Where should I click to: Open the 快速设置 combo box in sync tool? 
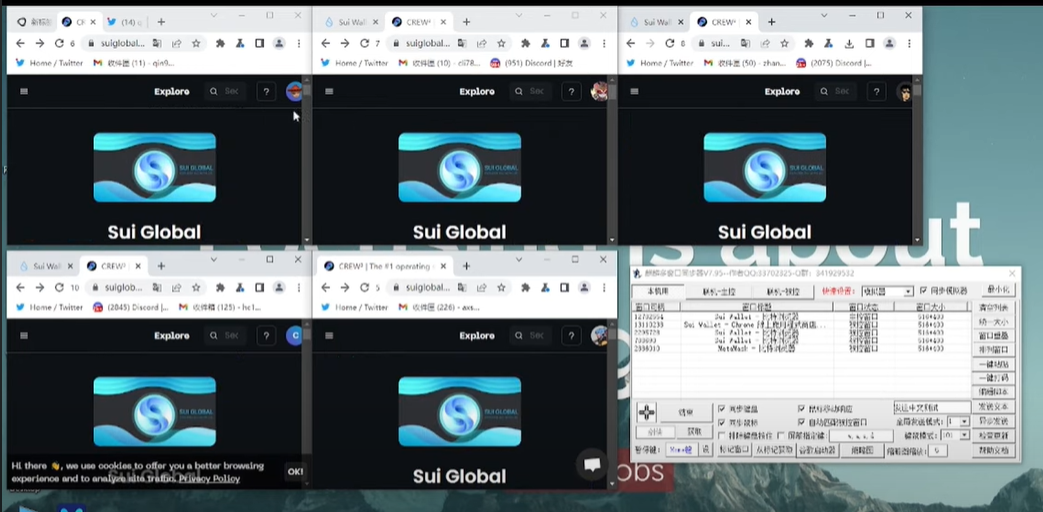887,292
